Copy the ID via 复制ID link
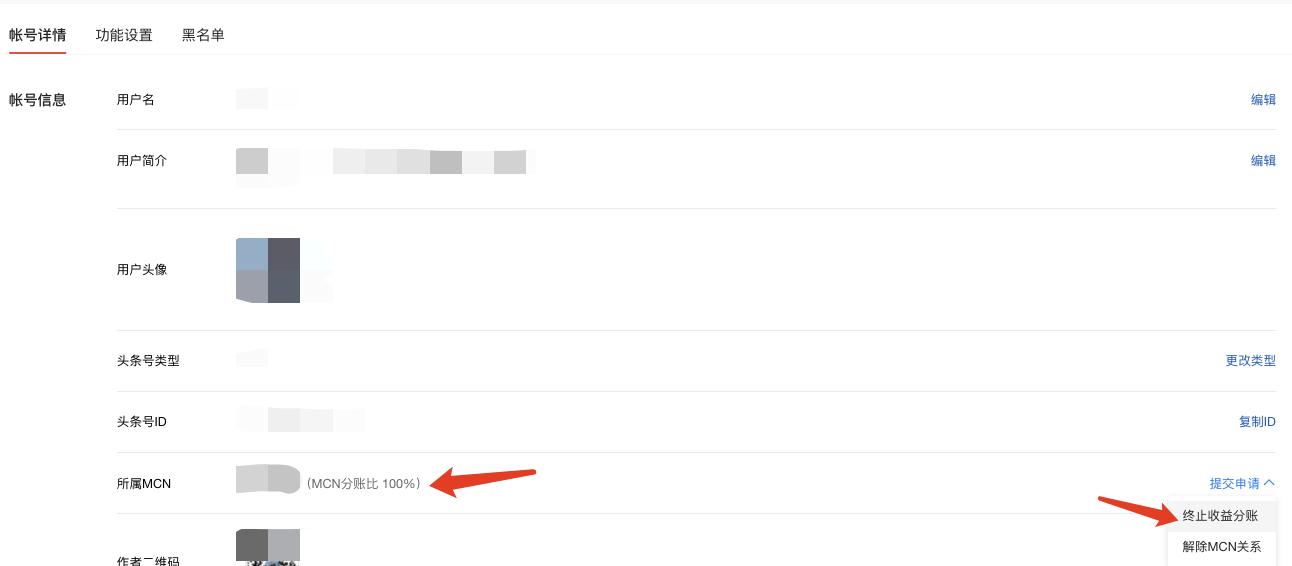The height and width of the screenshot is (566, 1292). [1257, 422]
